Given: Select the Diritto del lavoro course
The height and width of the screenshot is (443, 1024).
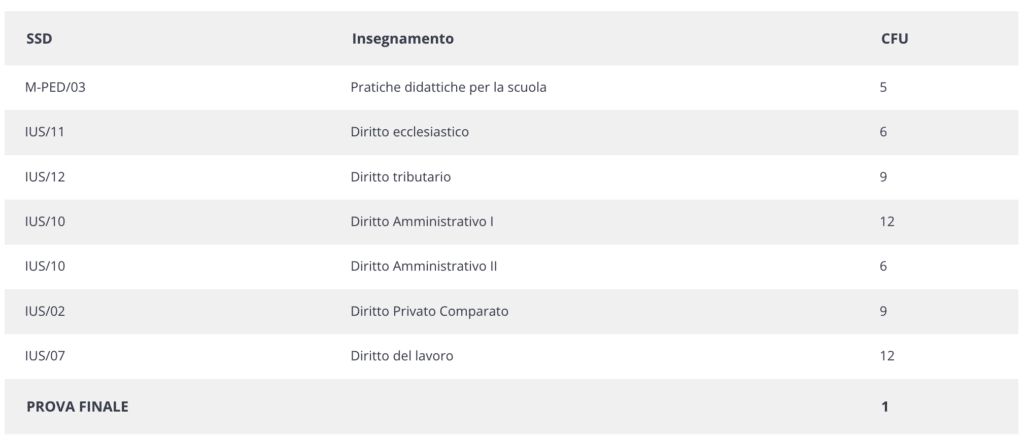Looking at the screenshot, I should click(402, 356).
